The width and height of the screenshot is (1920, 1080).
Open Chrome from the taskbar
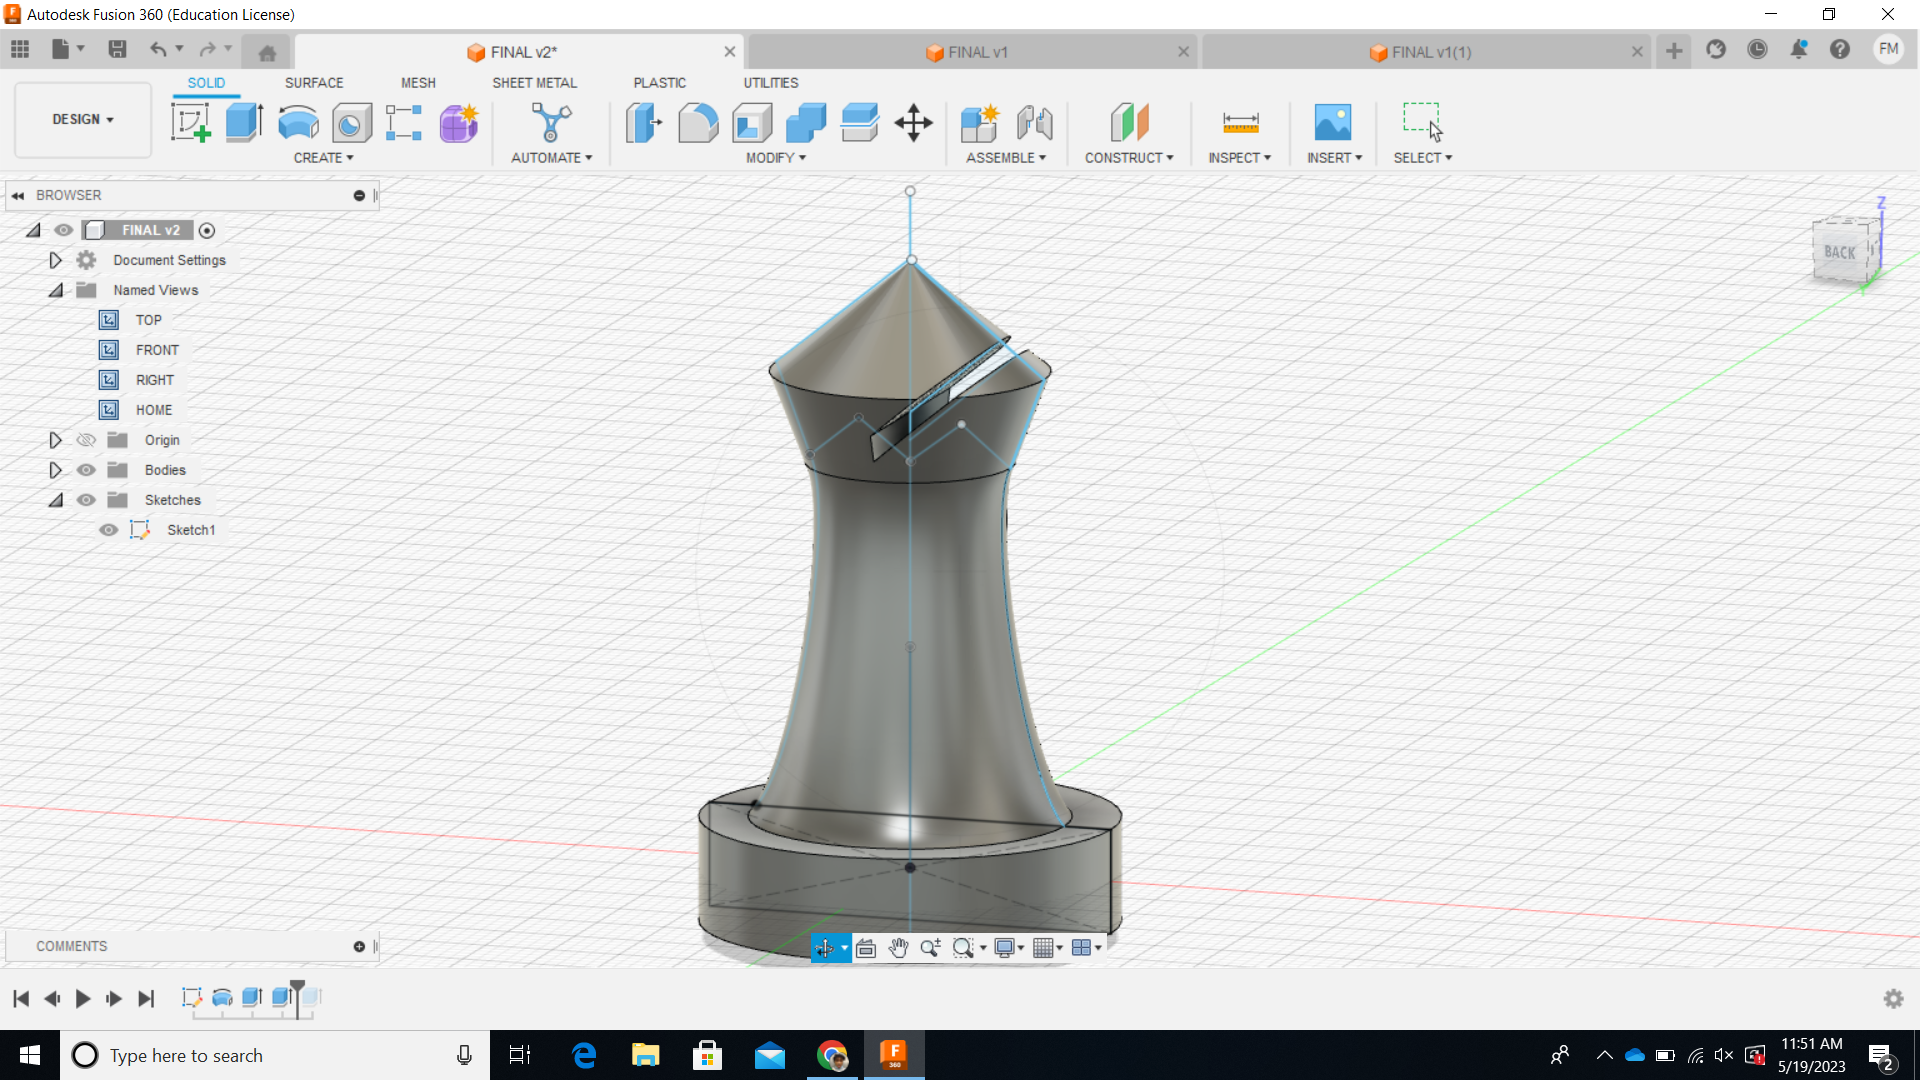coord(832,1055)
